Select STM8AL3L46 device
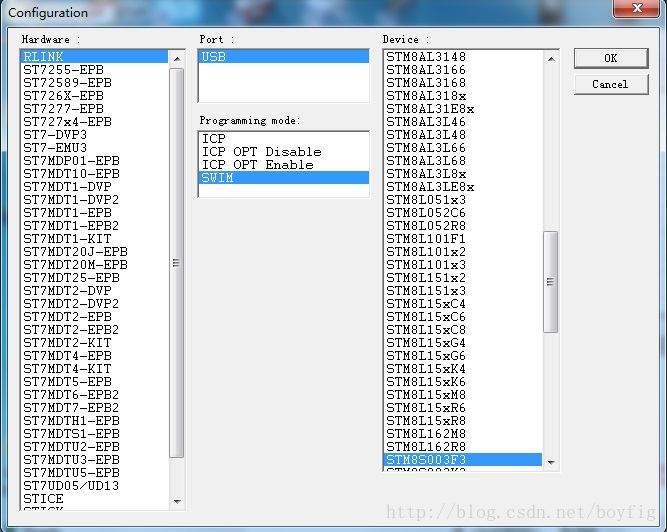Screen dimensions: 667x532 pos(463,122)
